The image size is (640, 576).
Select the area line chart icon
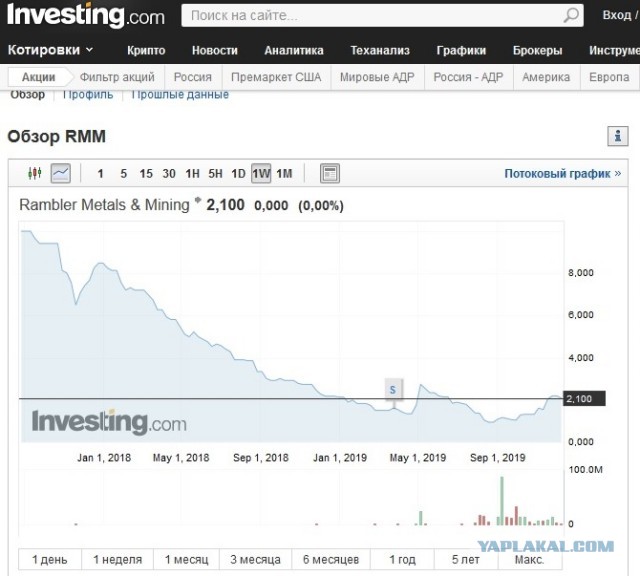[61, 173]
